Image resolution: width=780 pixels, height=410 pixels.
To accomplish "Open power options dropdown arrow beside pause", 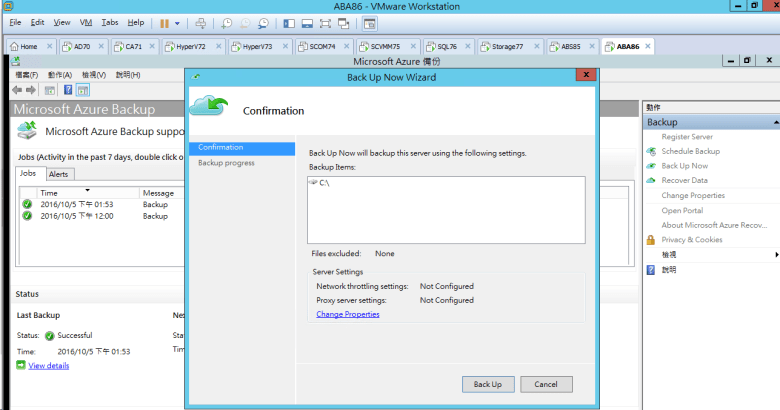I will coord(178,22).
